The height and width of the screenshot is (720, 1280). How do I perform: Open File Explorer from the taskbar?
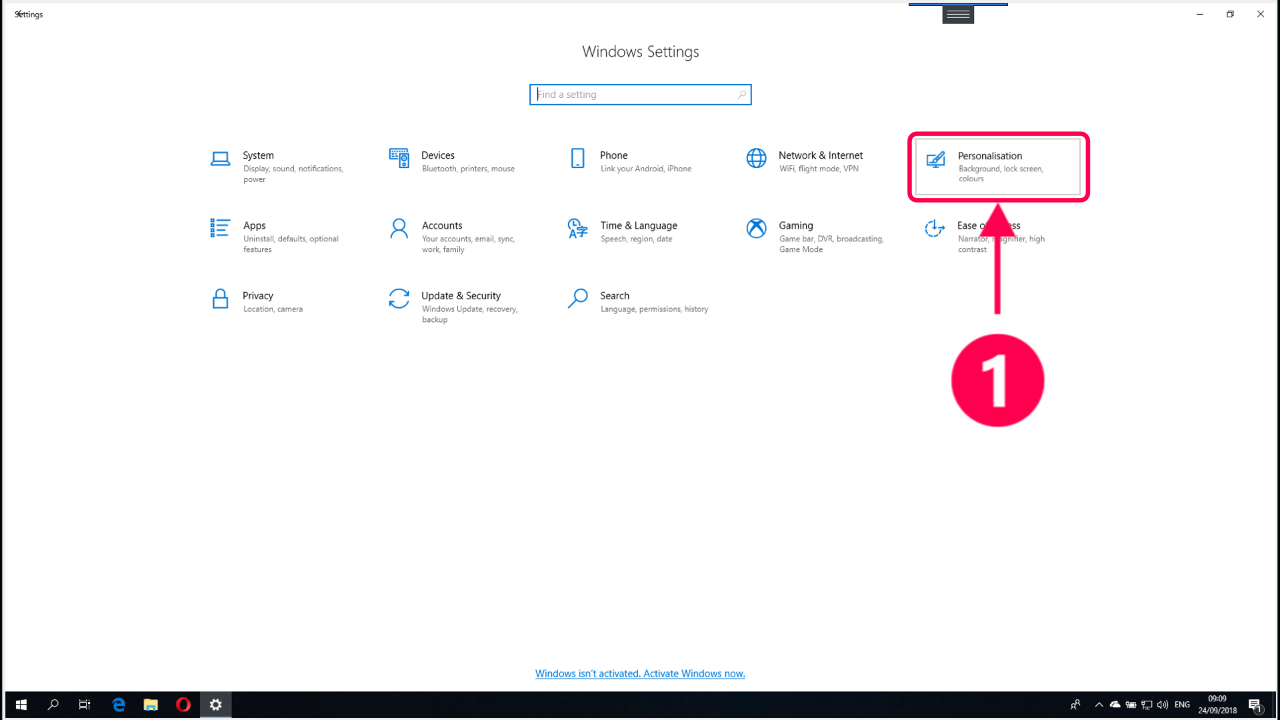(151, 705)
